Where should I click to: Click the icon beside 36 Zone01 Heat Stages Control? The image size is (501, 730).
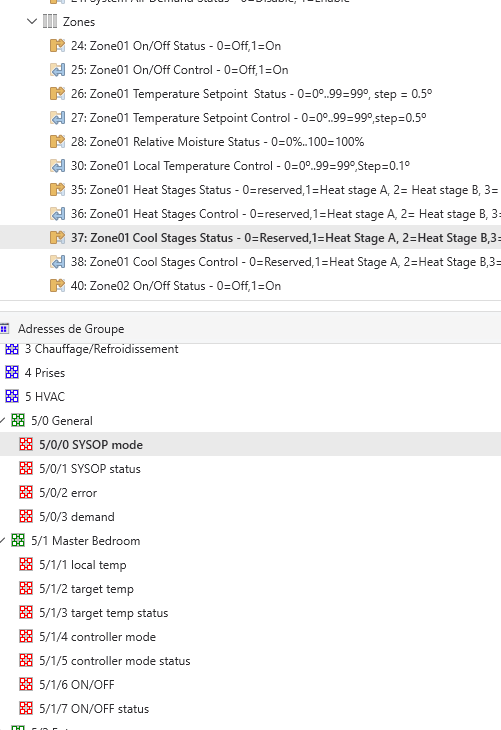click(57, 214)
